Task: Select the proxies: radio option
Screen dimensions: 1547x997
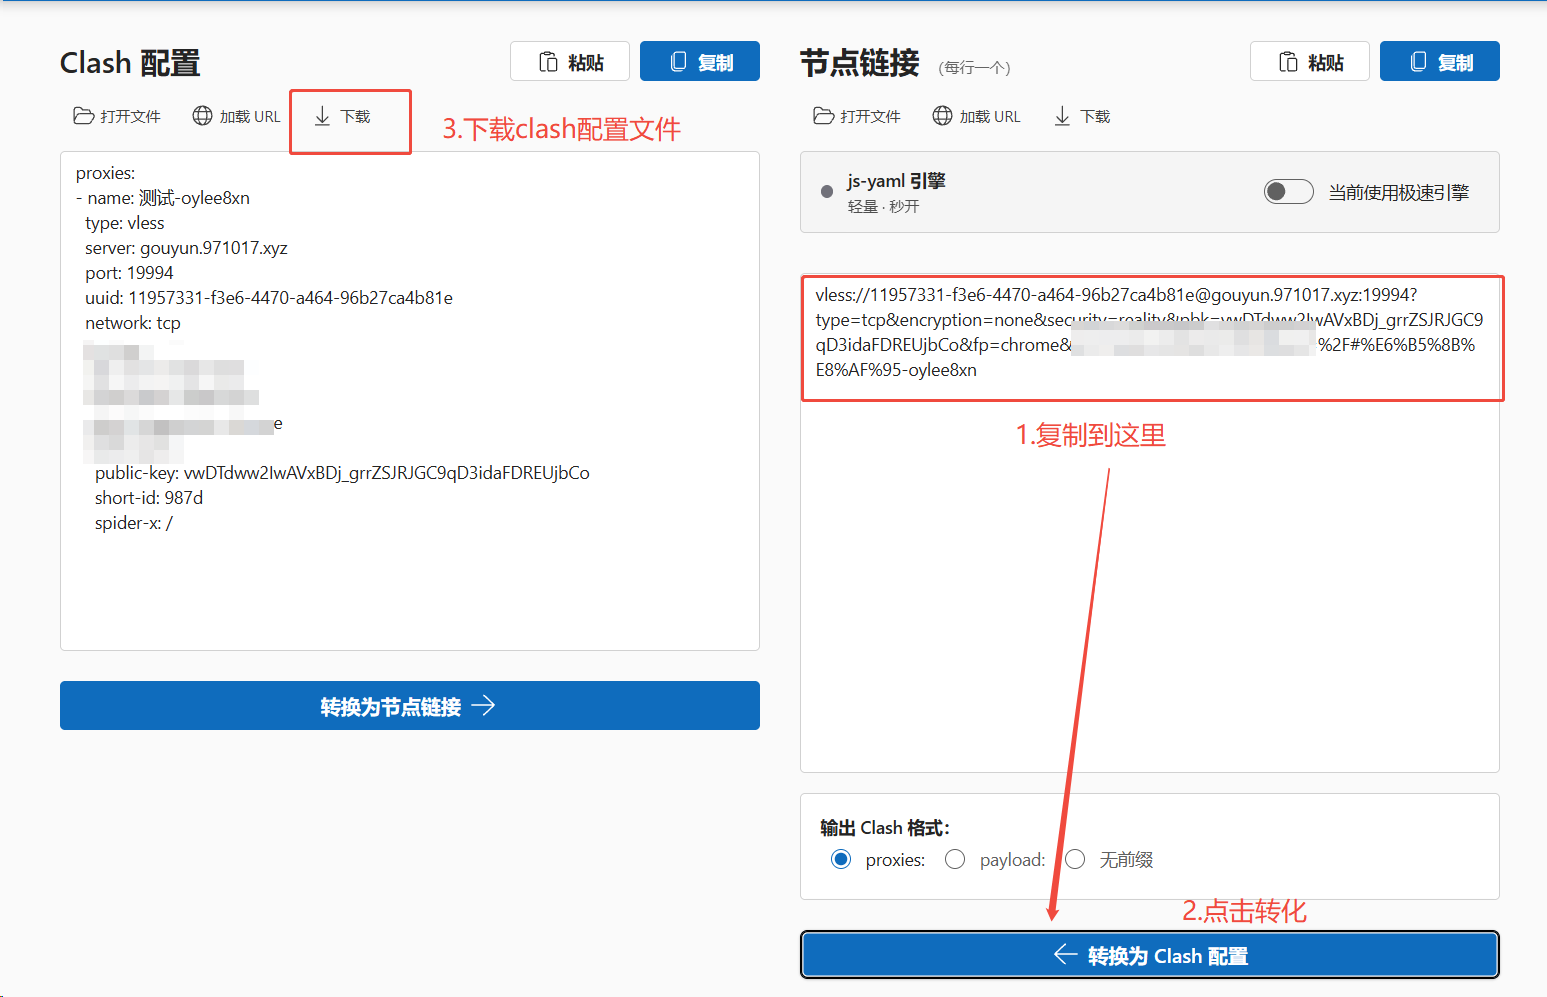Action: 841,860
